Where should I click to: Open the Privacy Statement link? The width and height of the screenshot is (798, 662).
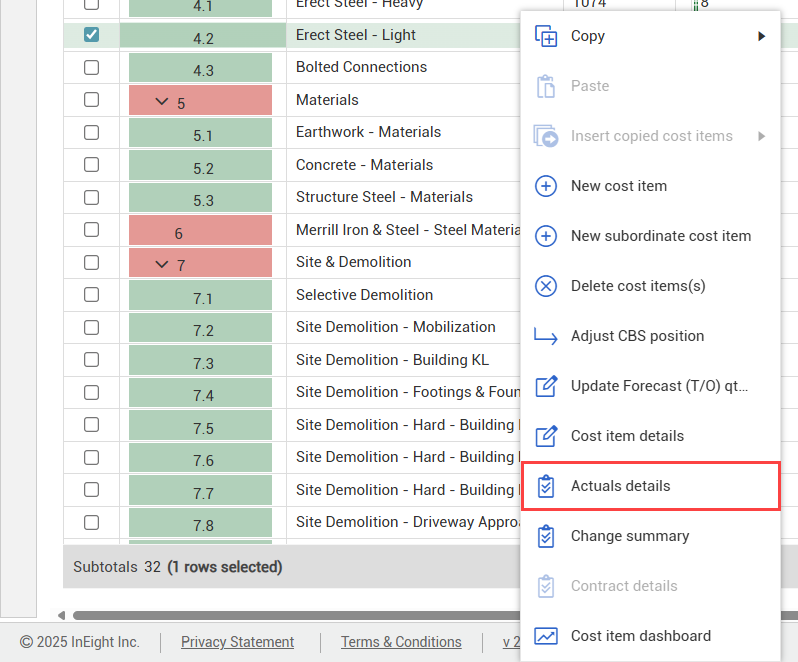(237, 642)
